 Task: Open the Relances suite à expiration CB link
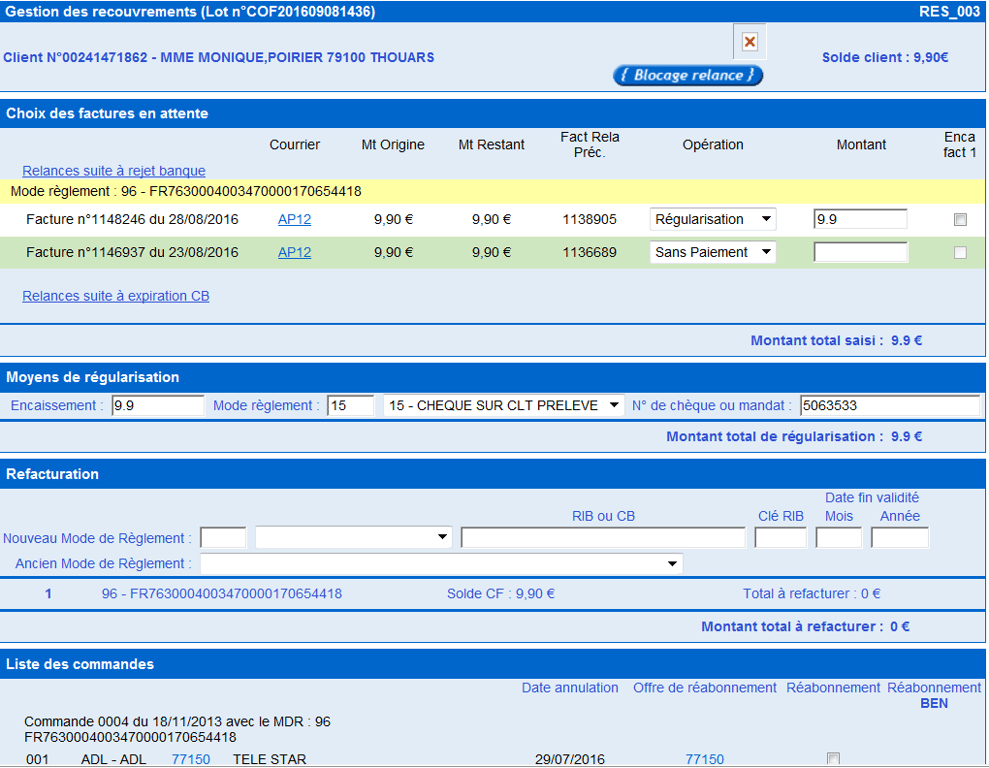click(116, 296)
